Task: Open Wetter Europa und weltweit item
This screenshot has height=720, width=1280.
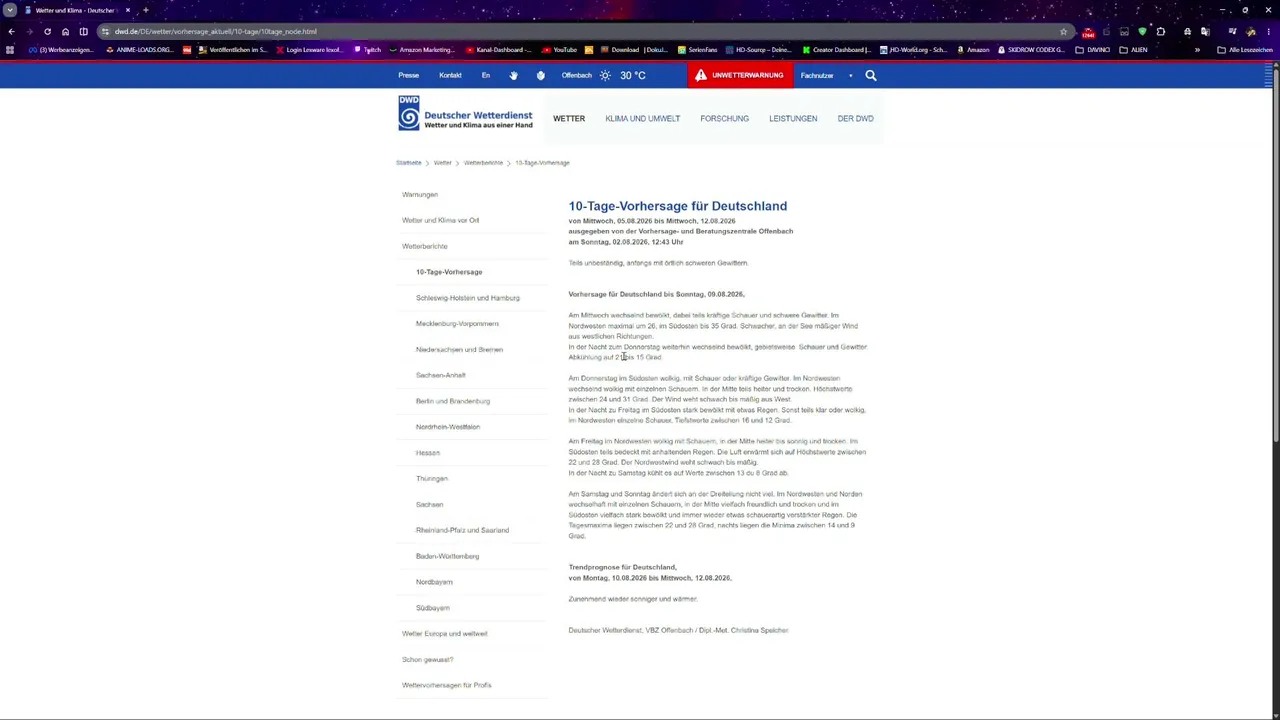Action: tap(445, 633)
